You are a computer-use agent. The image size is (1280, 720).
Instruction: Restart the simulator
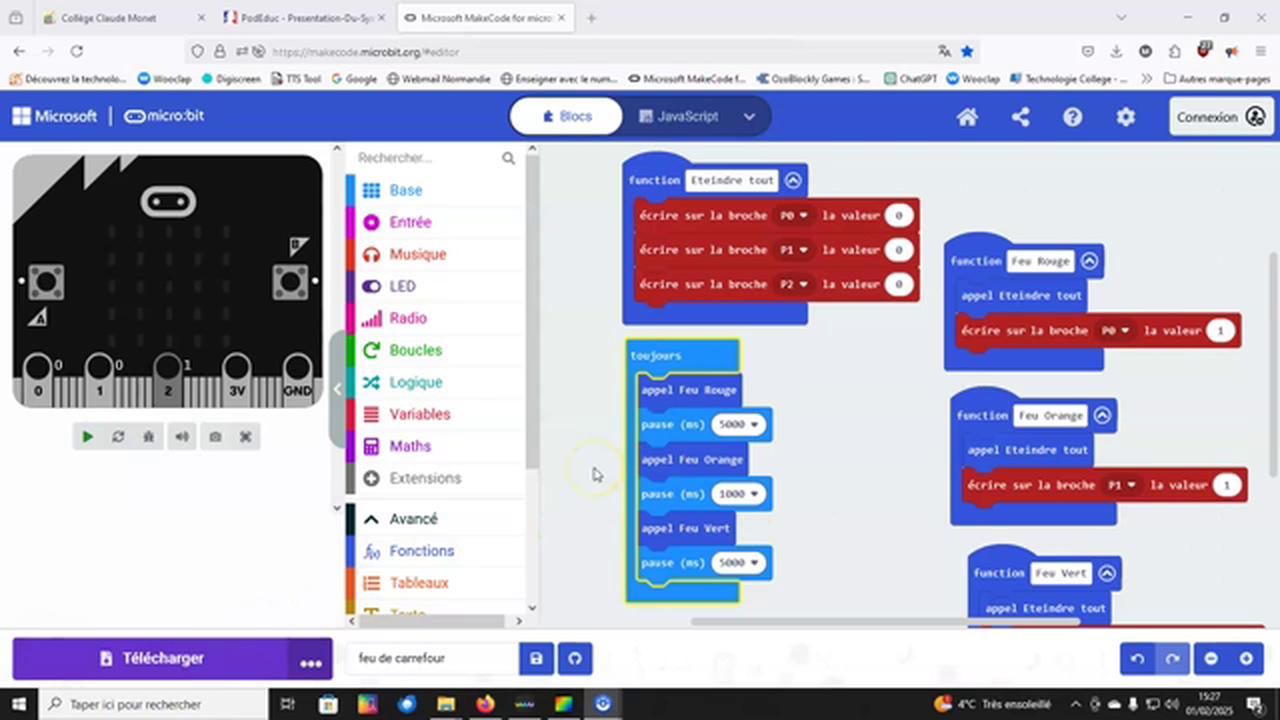117,436
